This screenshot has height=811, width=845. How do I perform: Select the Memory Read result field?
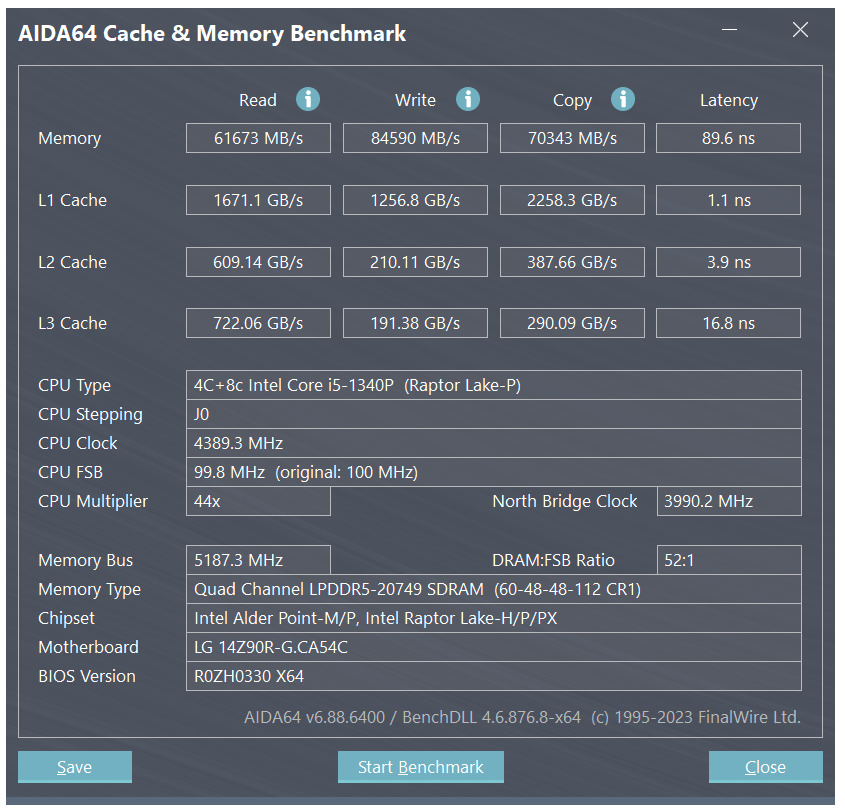[258, 138]
